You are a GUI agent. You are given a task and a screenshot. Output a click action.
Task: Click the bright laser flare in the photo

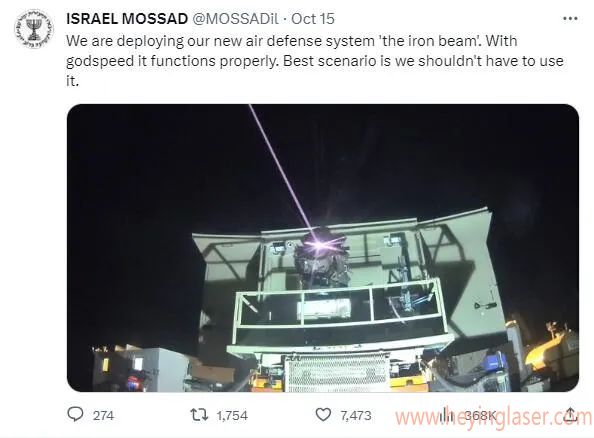pos(320,244)
